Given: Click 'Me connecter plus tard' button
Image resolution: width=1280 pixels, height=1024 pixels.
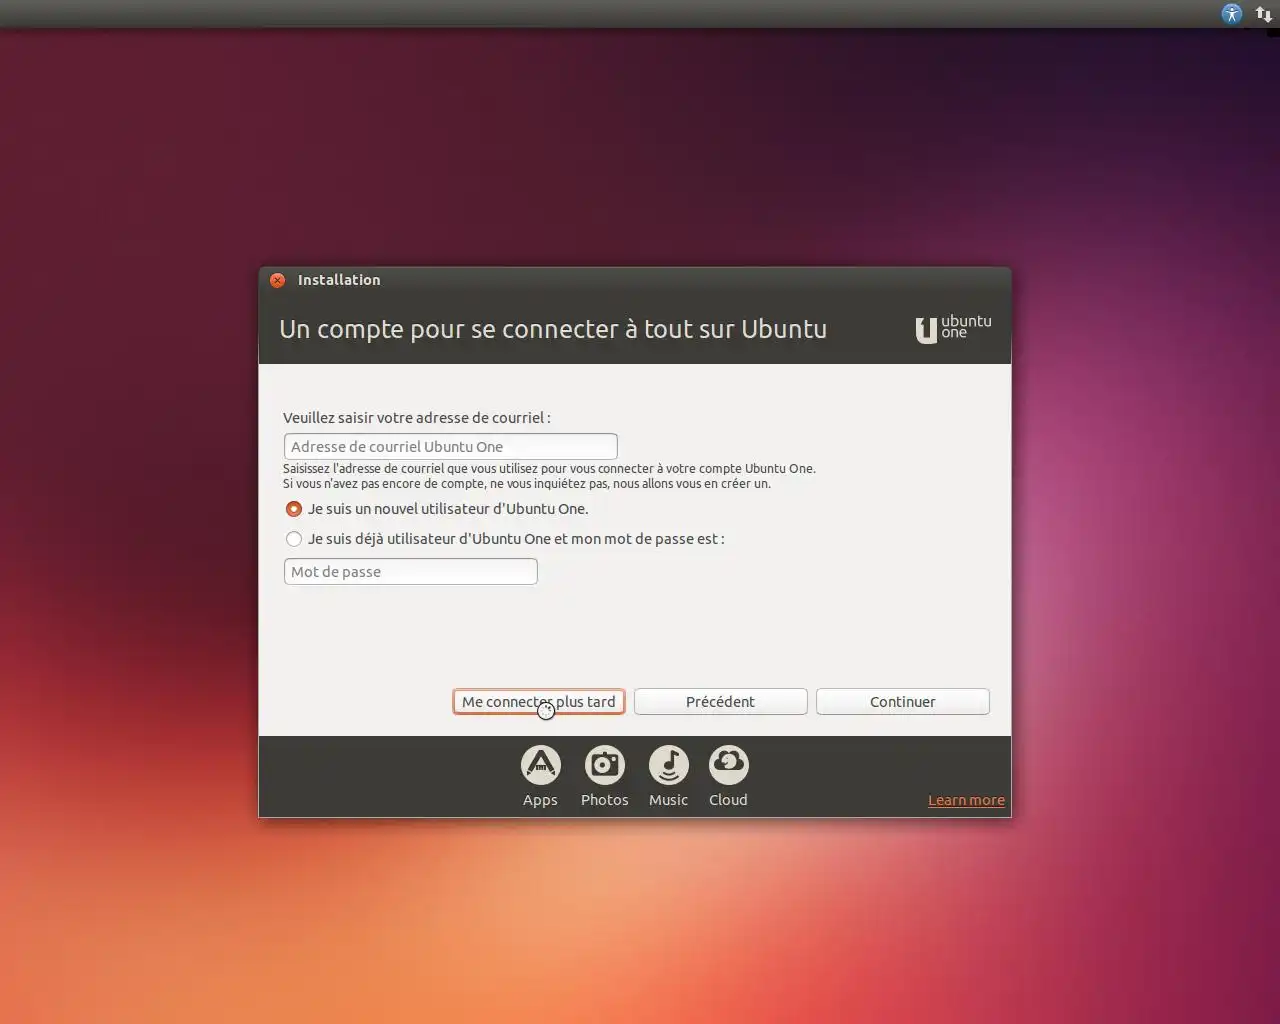Looking at the screenshot, I should (x=539, y=702).
